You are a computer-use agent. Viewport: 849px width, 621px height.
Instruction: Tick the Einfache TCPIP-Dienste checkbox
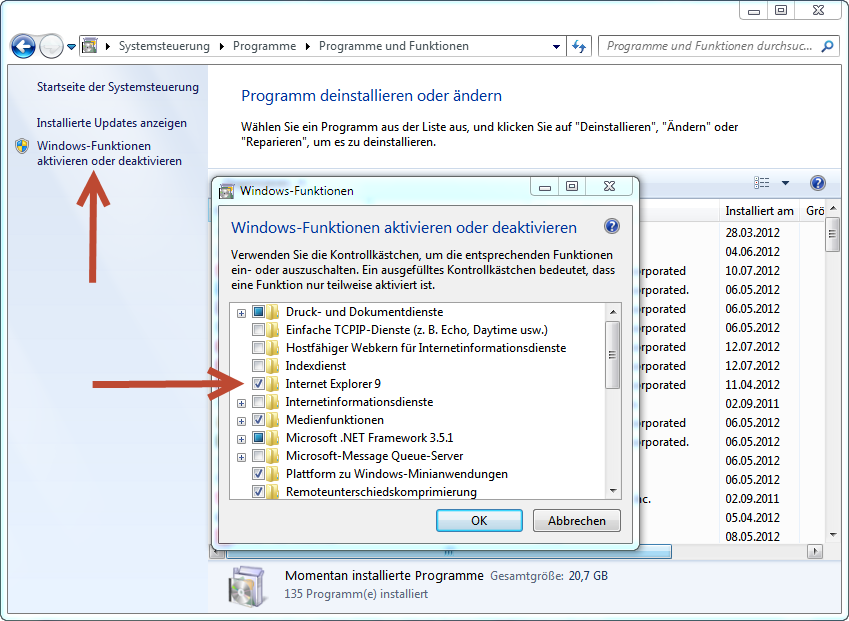pyautogui.click(x=259, y=330)
